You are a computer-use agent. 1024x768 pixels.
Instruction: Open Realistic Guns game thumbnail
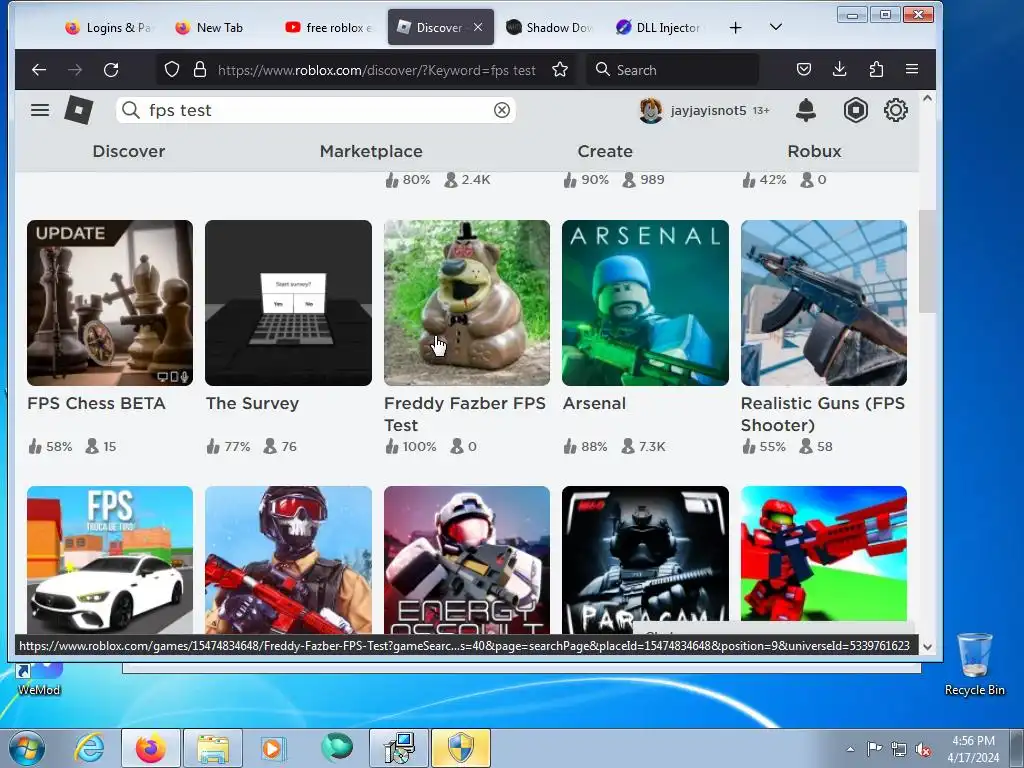click(824, 303)
